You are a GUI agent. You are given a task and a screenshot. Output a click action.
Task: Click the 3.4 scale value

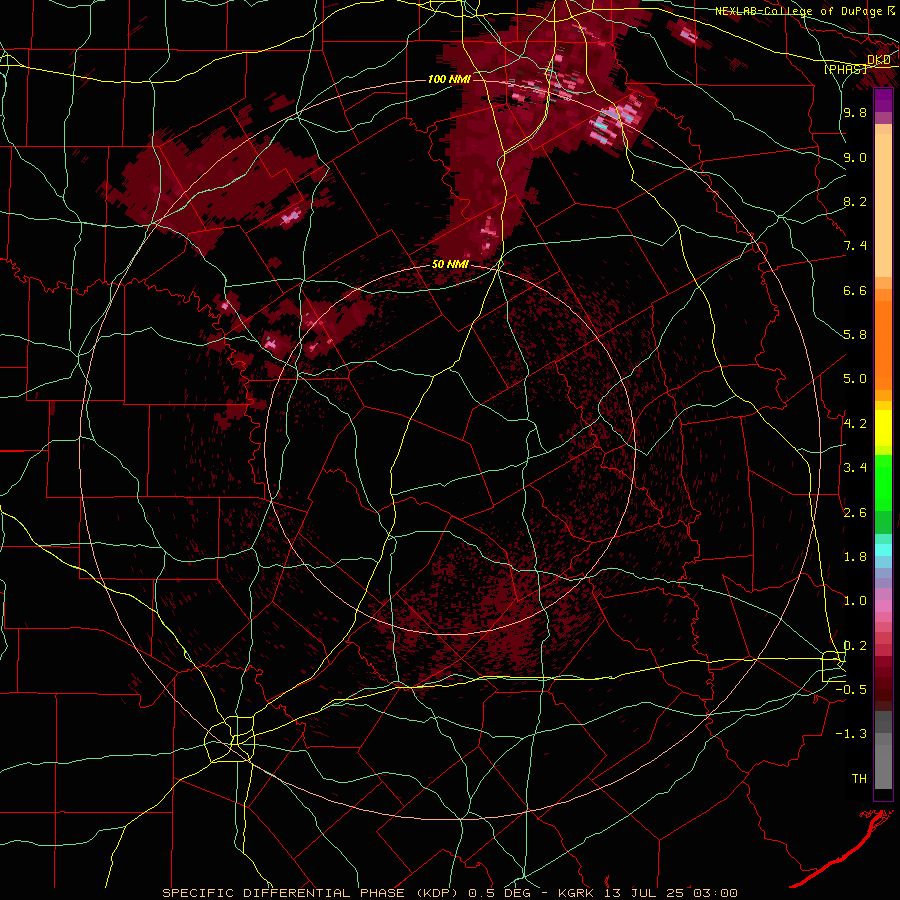click(x=855, y=468)
